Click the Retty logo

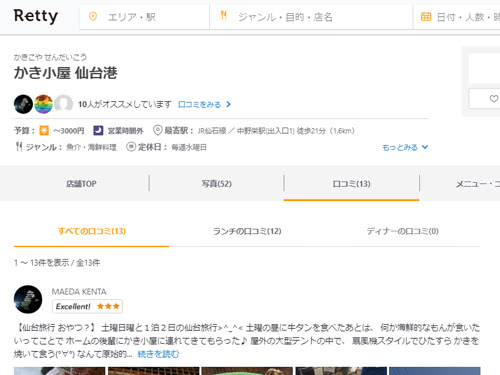(x=36, y=16)
